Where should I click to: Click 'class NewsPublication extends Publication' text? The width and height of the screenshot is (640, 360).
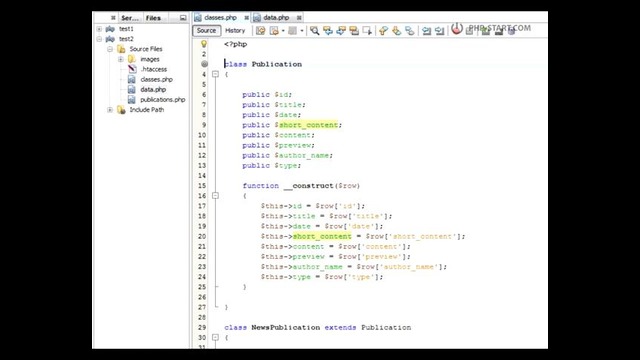coord(318,327)
